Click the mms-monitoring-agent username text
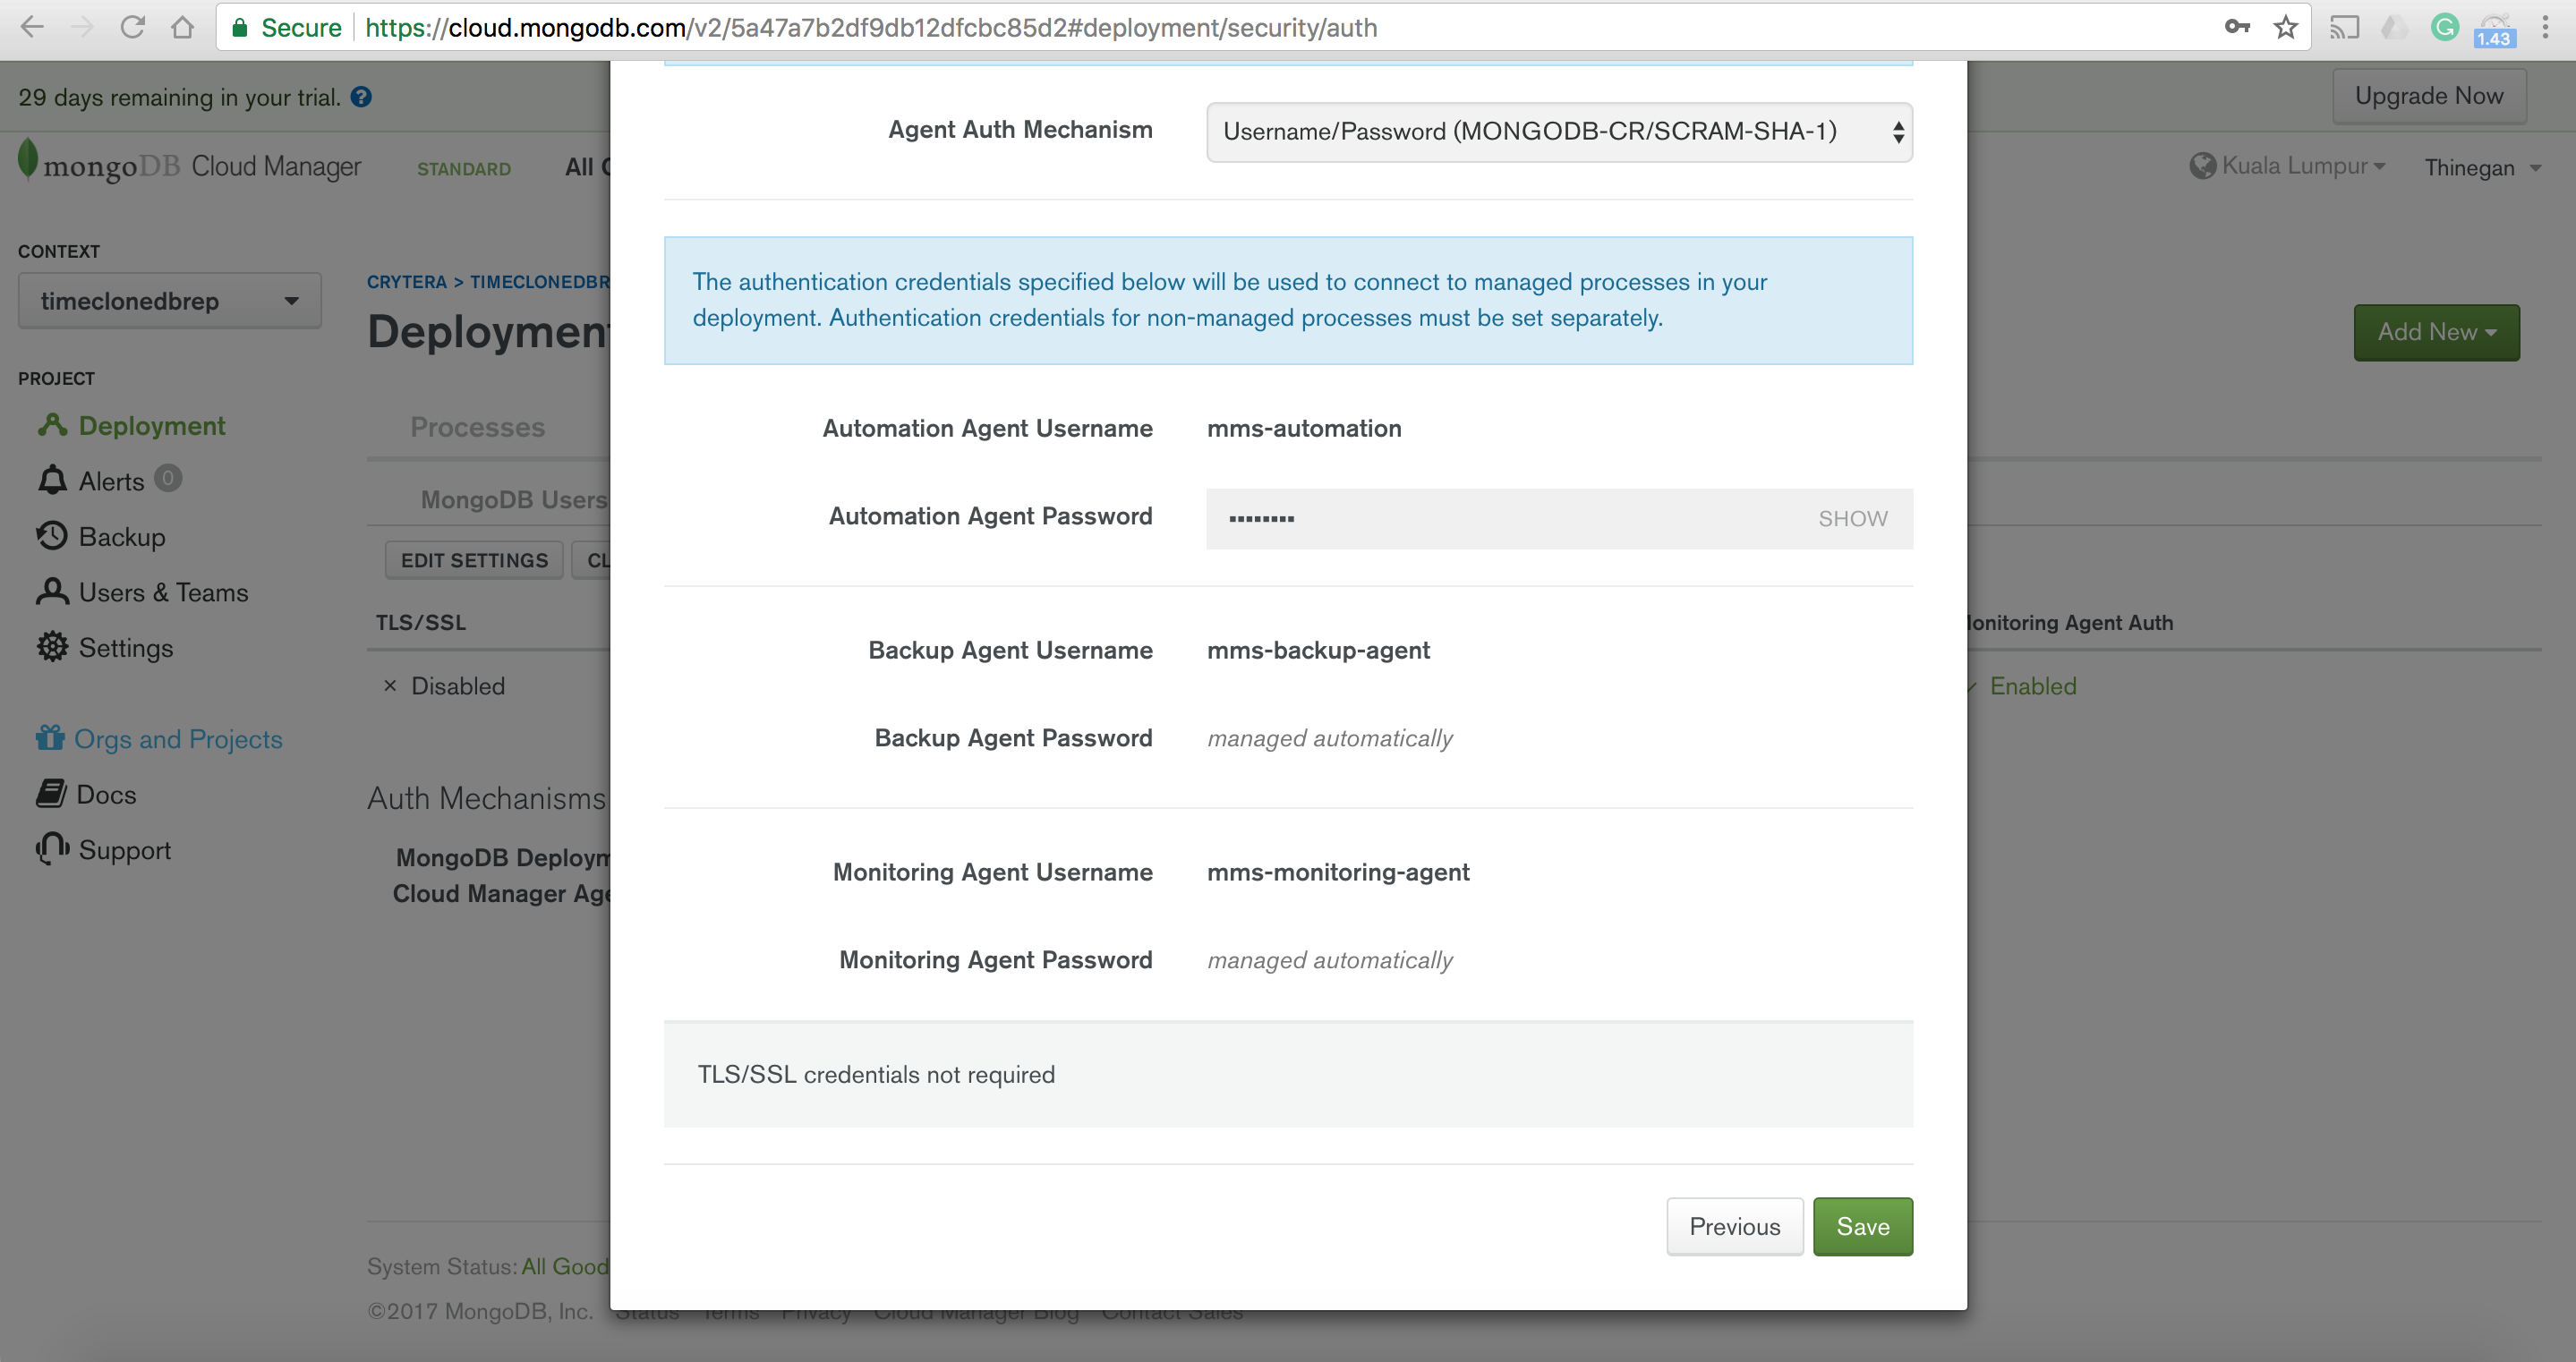The width and height of the screenshot is (2576, 1362). point(1338,872)
